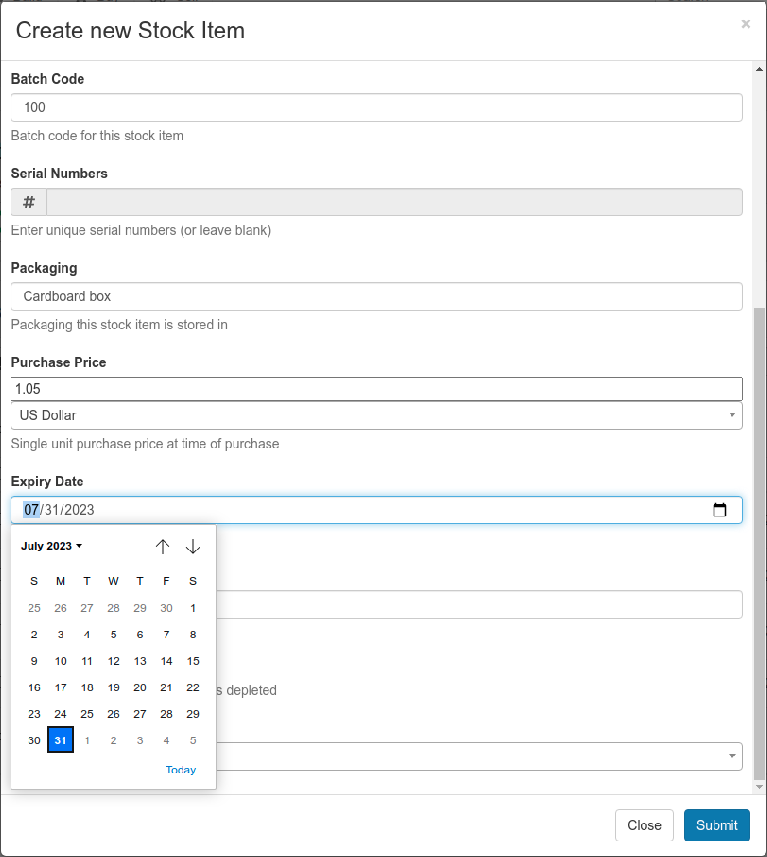
Task: Expand the July 2023 month selector
Action: click(52, 546)
